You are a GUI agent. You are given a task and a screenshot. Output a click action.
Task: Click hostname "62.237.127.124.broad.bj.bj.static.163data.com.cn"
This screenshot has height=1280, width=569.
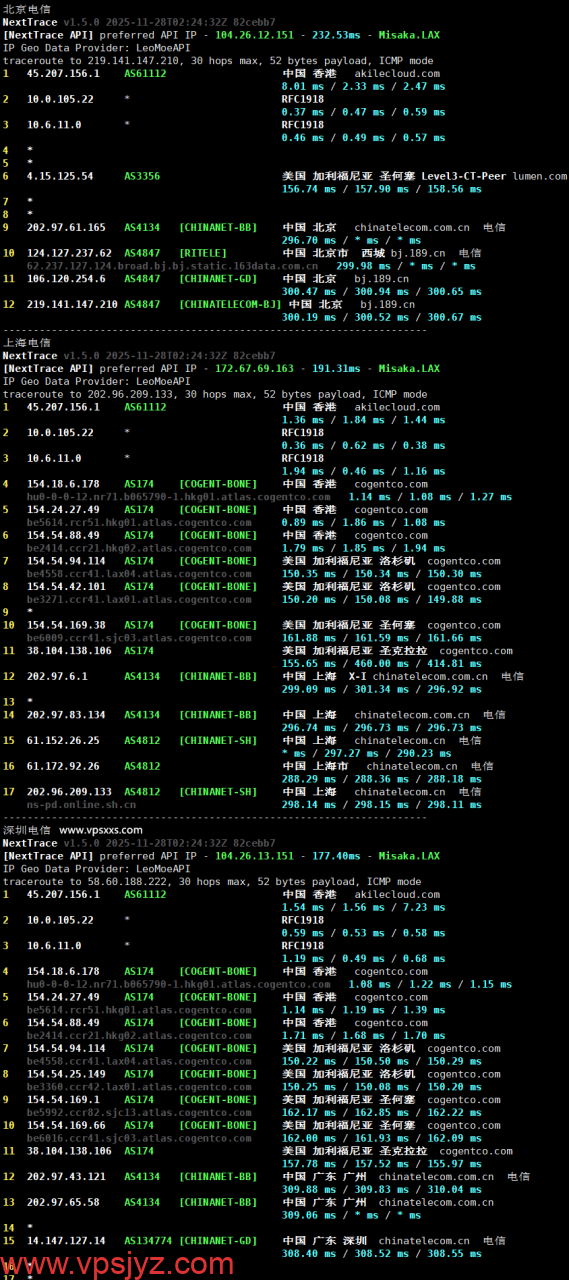click(173, 266)
